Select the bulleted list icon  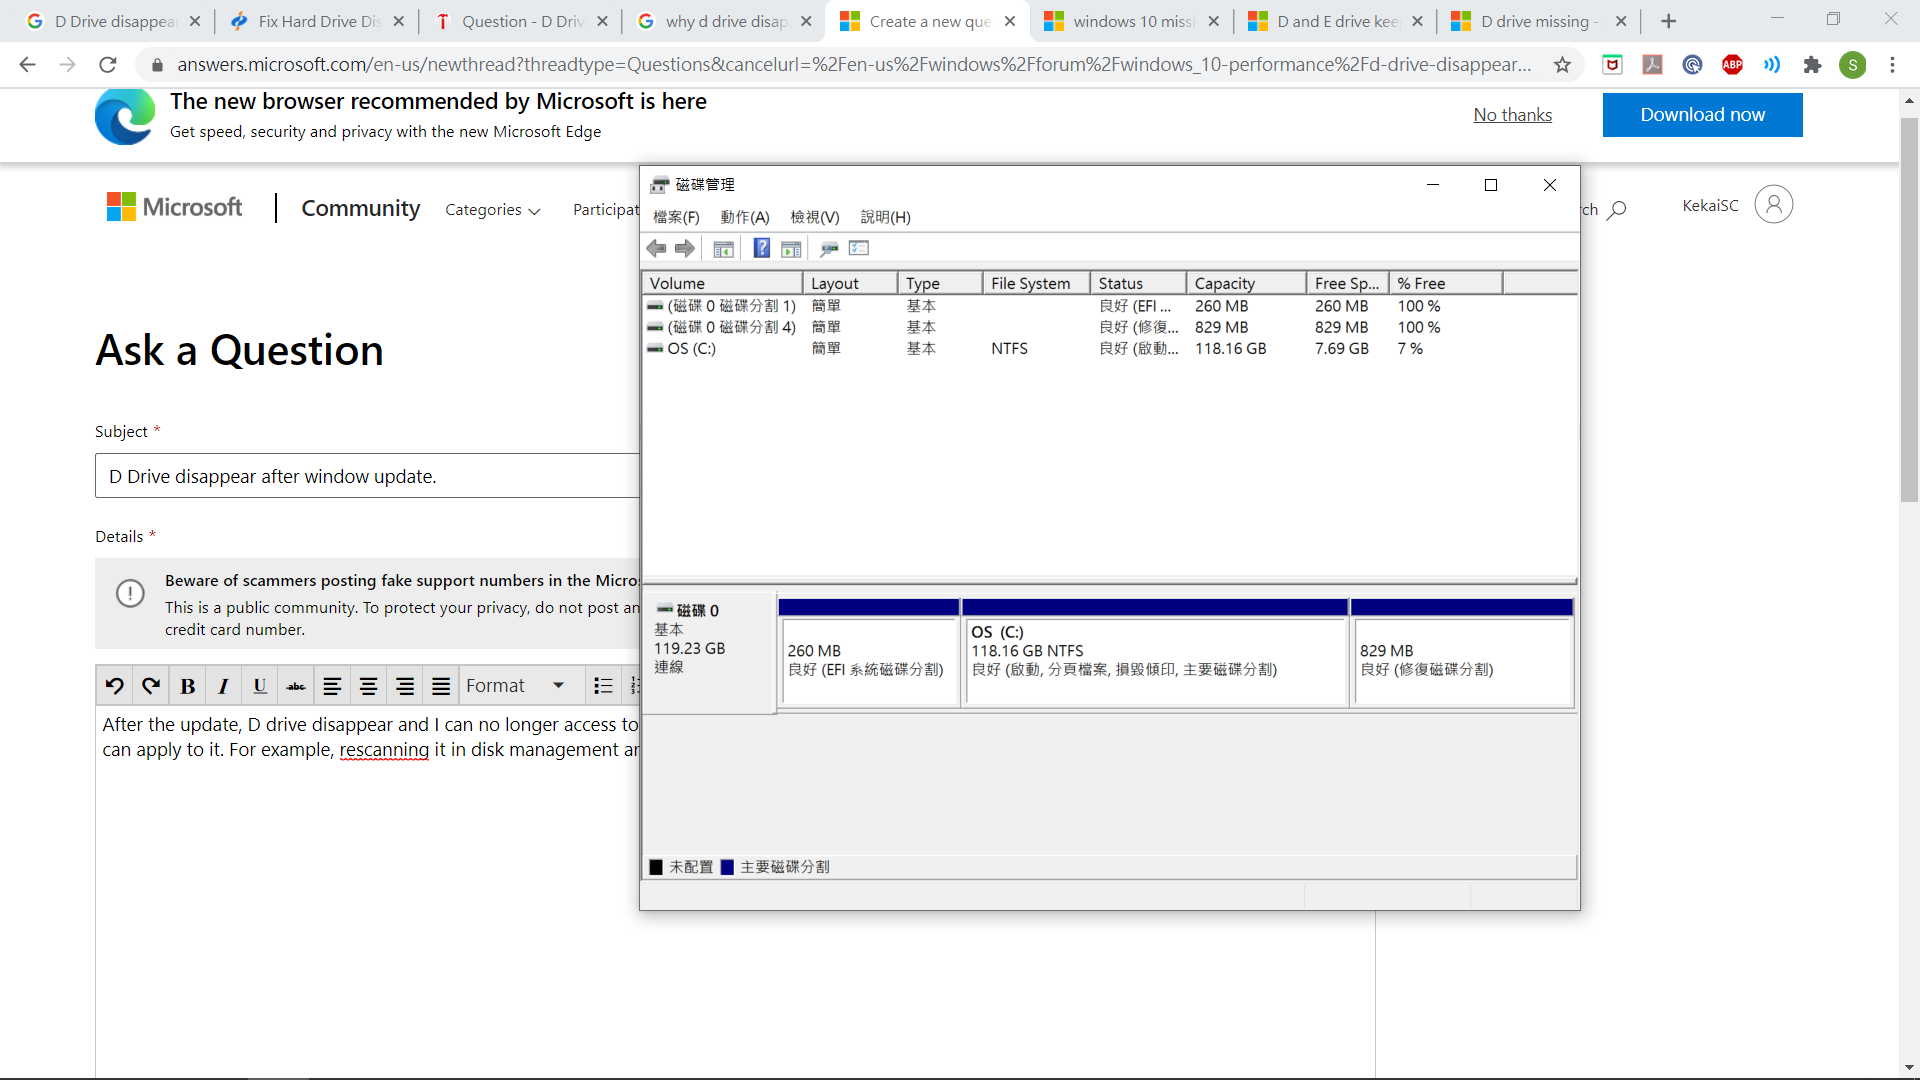(602, 685)
